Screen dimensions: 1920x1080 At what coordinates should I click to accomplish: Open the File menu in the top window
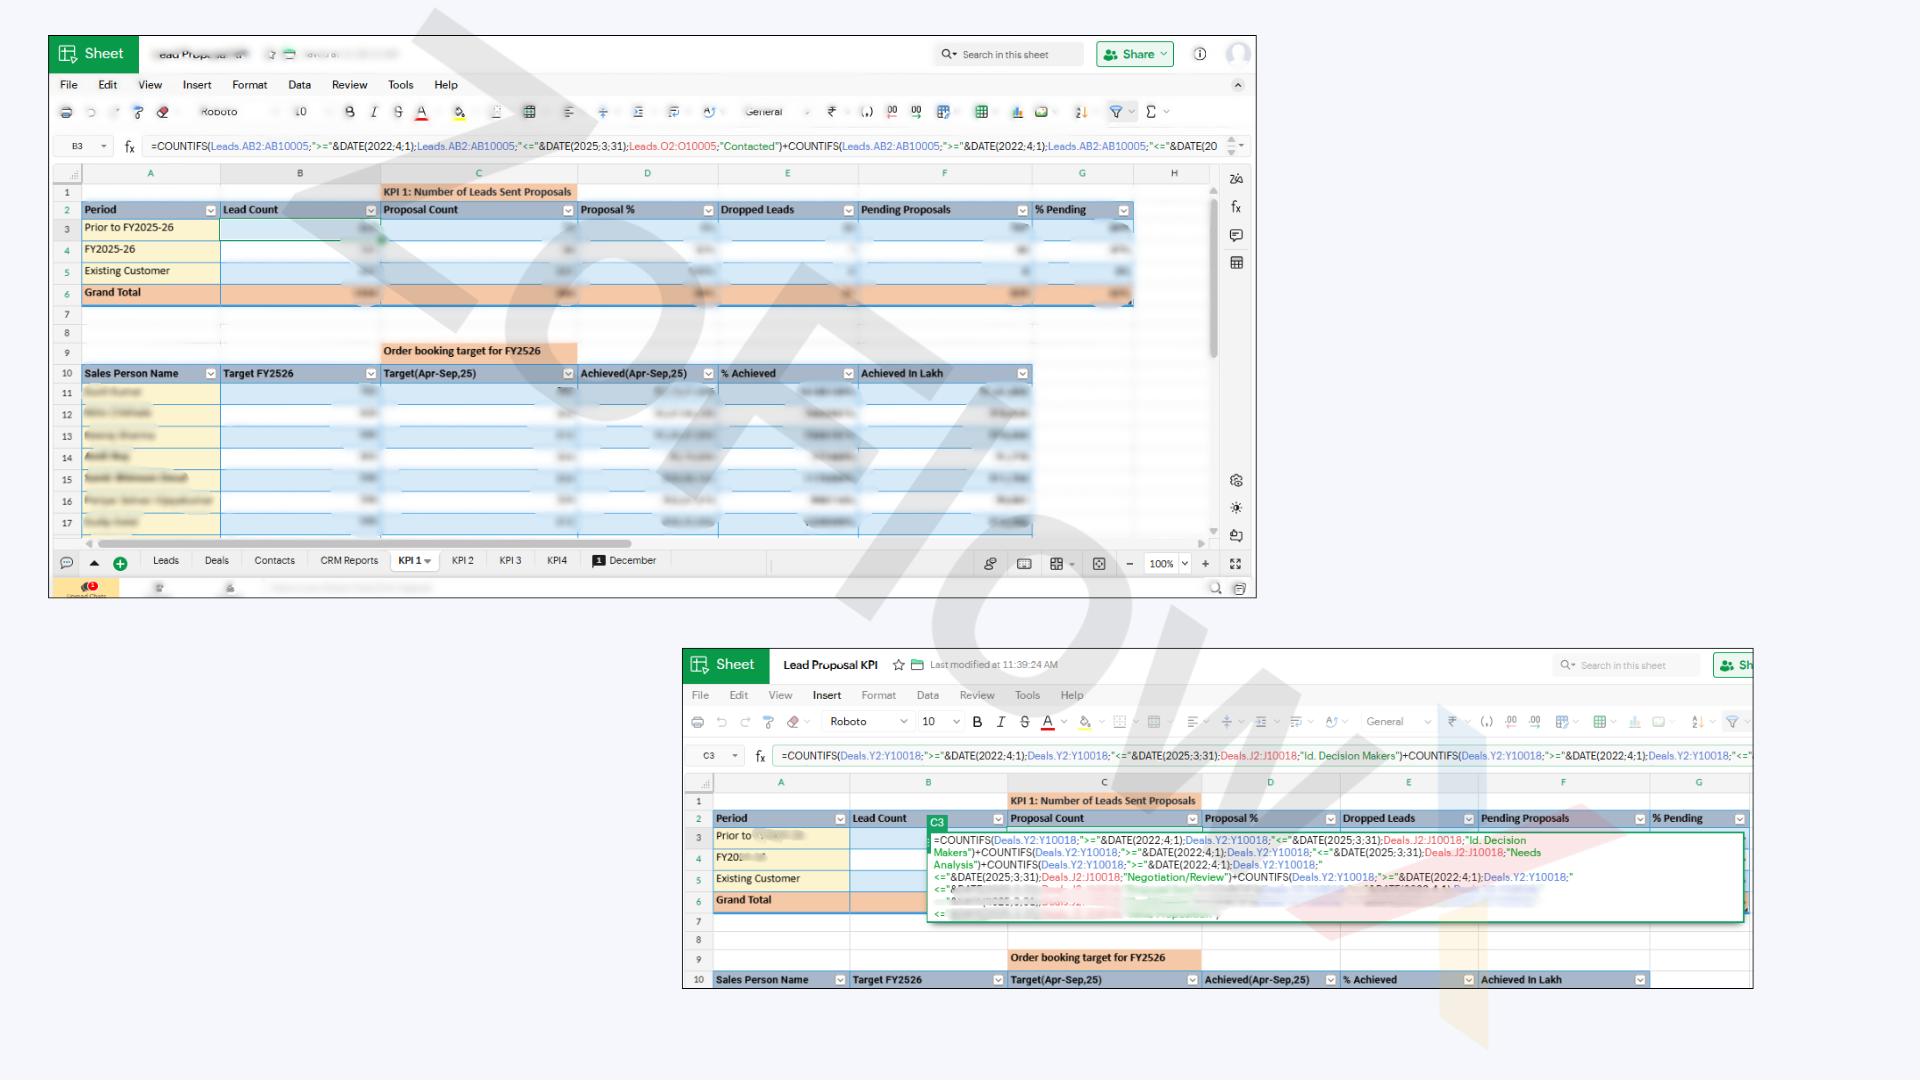point(69,85)
